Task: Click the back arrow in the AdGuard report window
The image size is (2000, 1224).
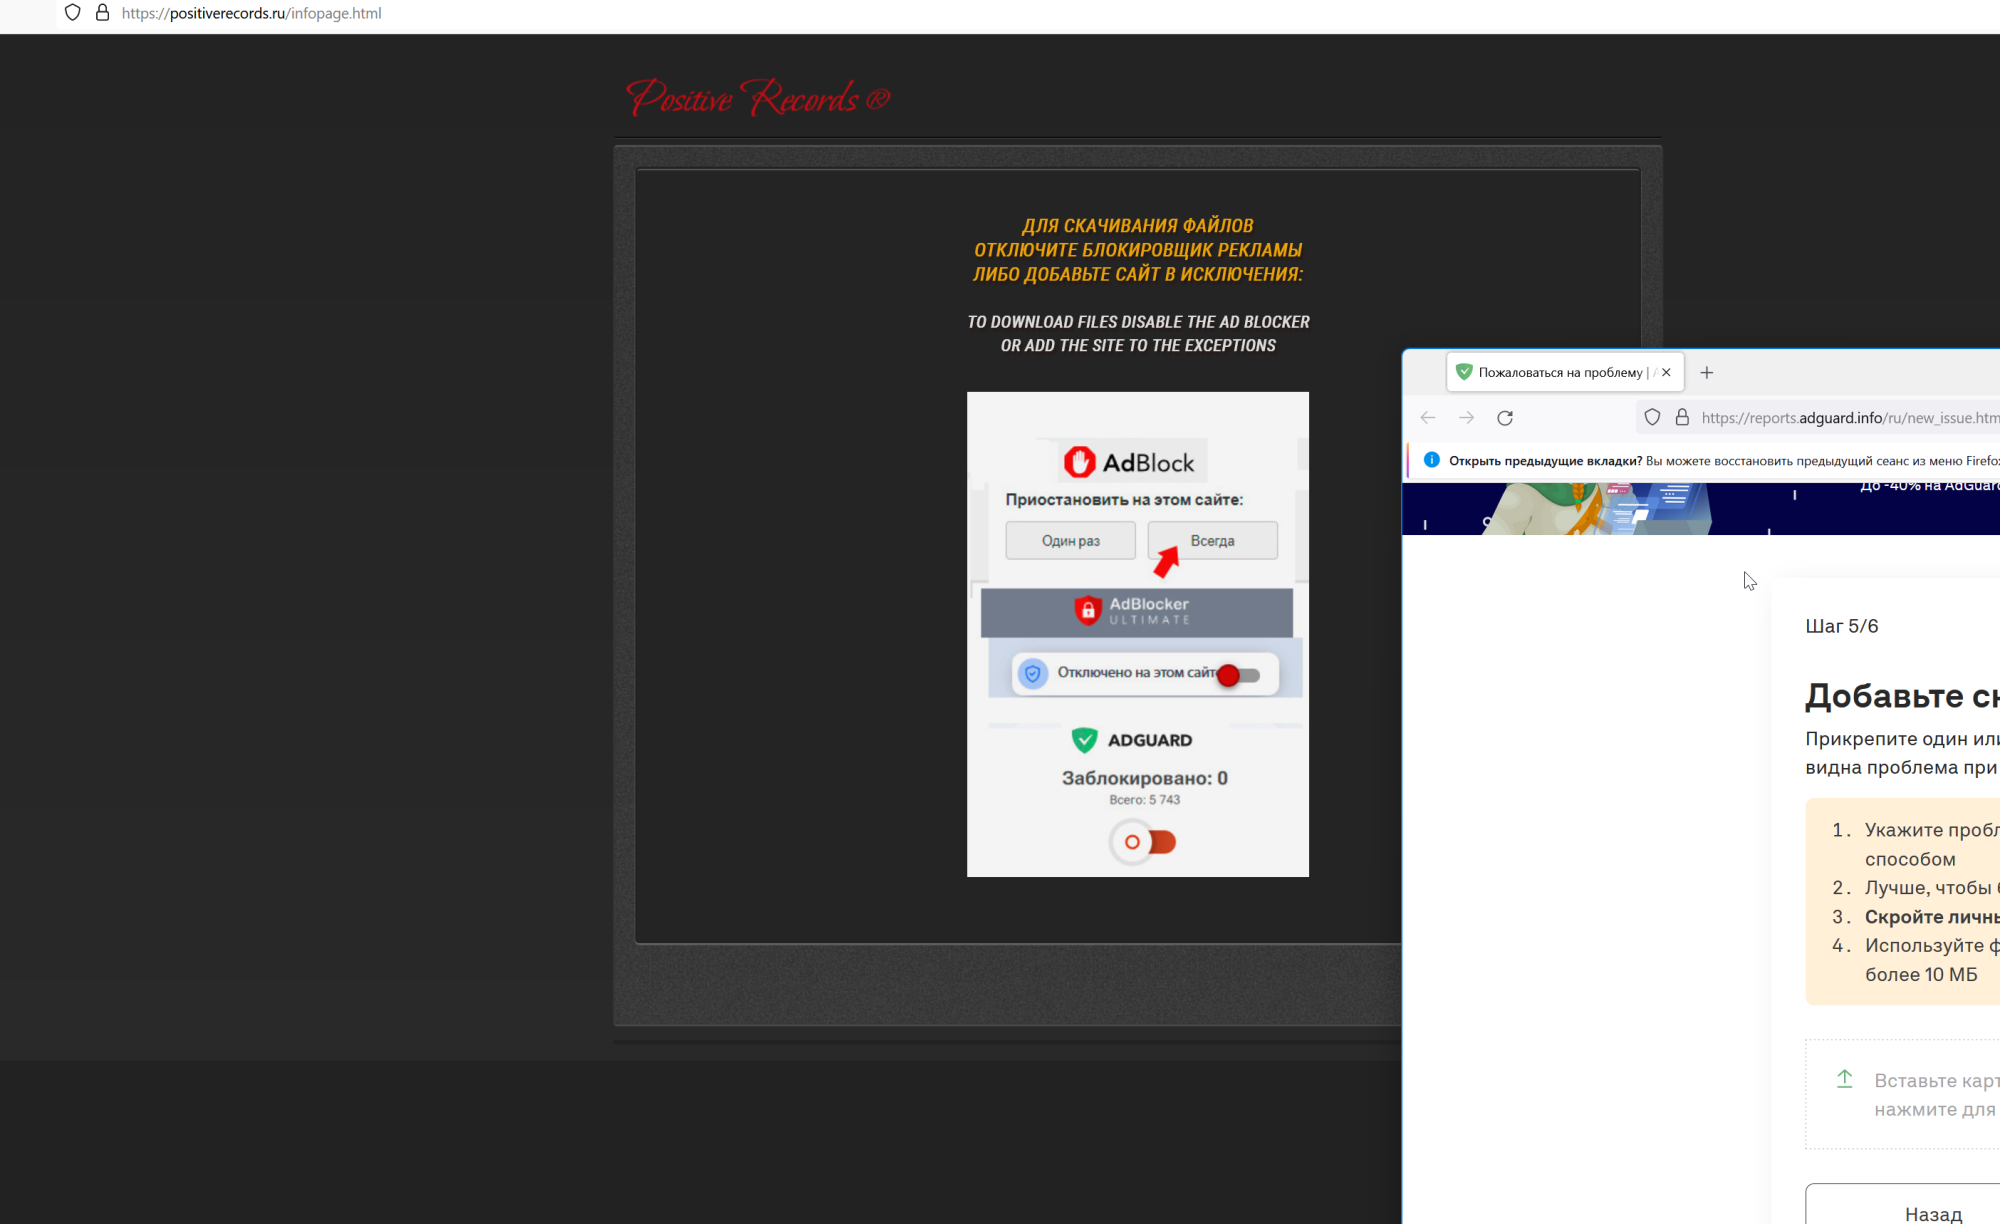Action: [1427, 418]
